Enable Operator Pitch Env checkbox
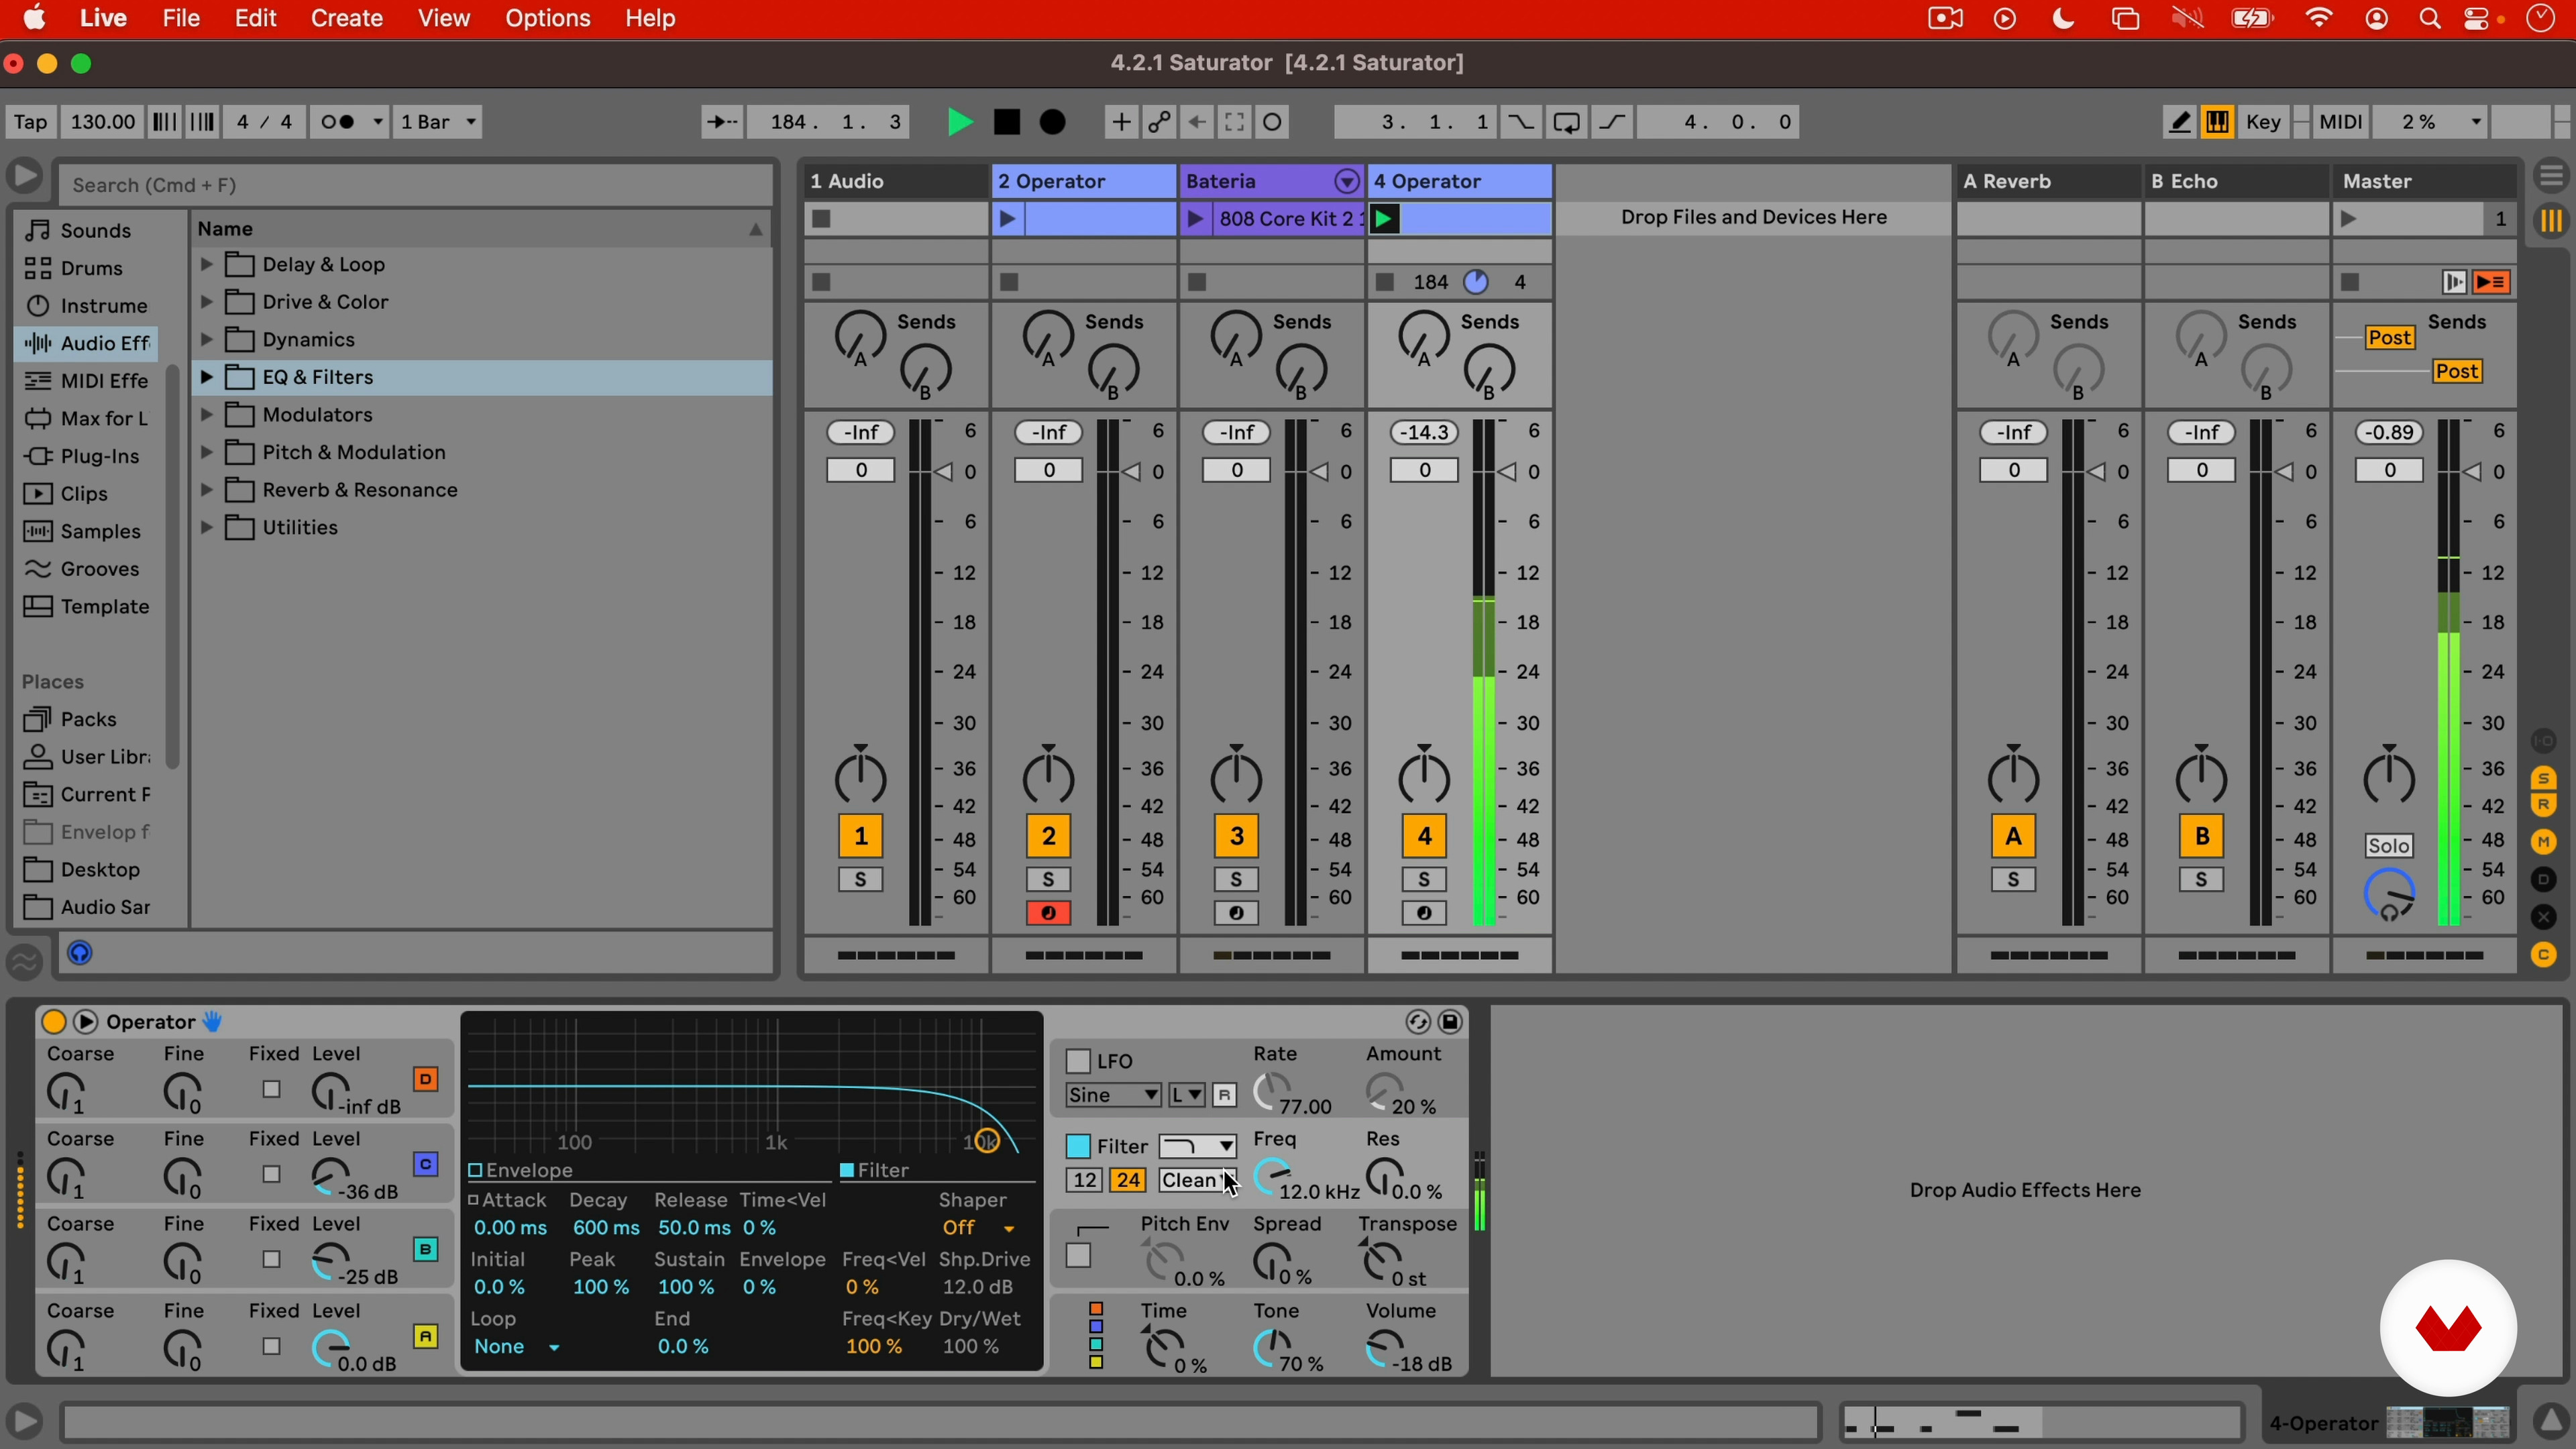This screenshot has height=1449, width=2576. (x=1078, y=1256)
